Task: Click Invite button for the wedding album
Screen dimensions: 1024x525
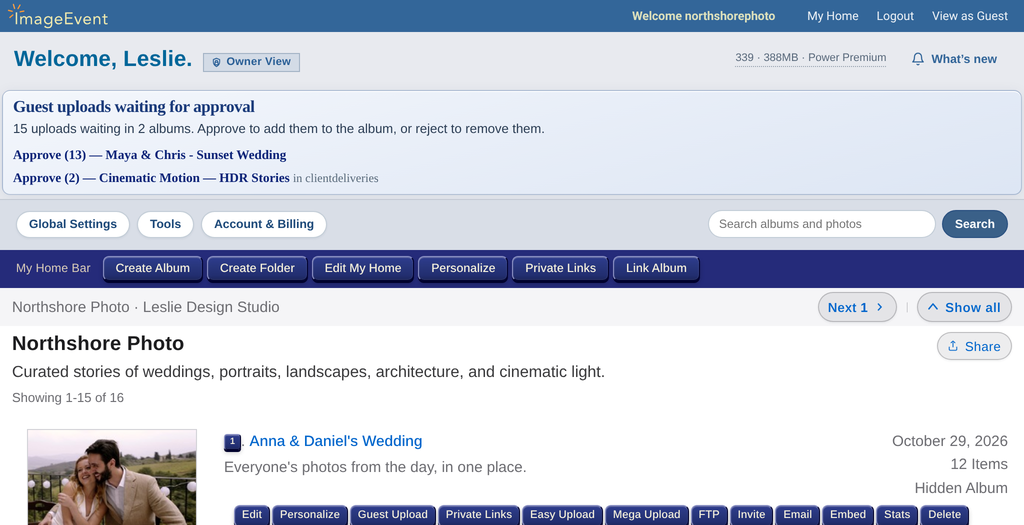Action: coord(751,515)
